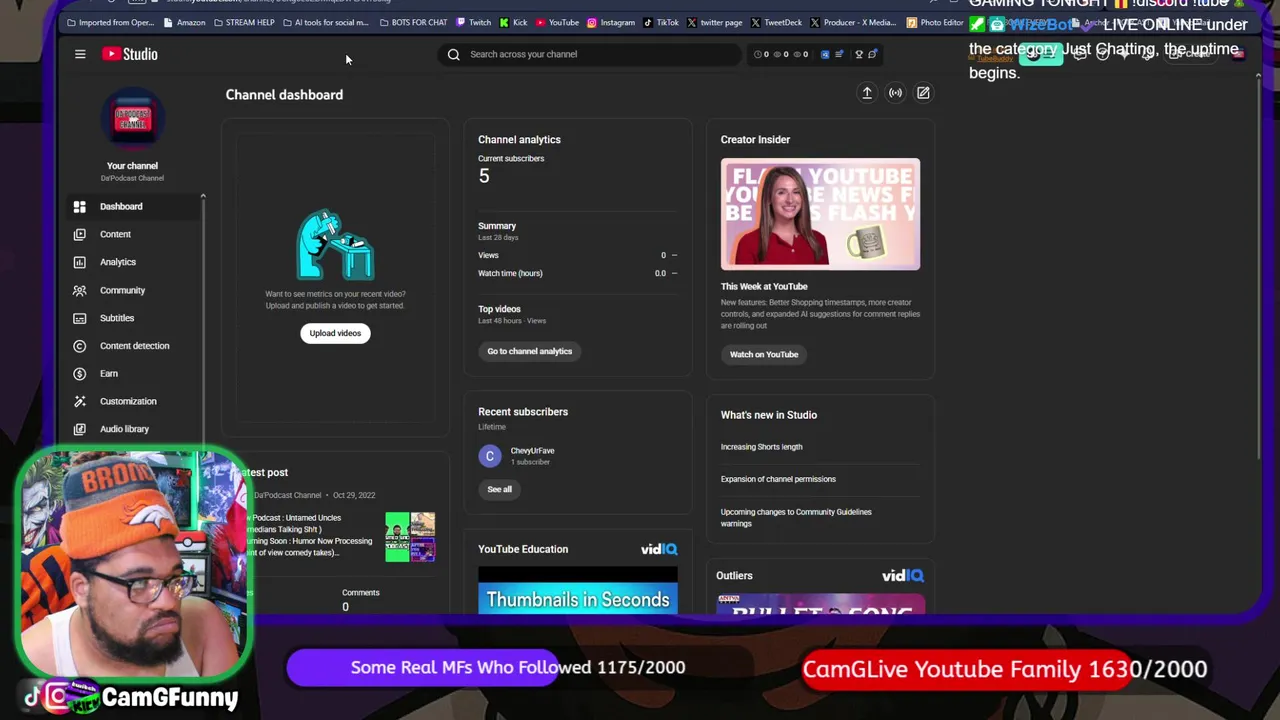Select Customization in the sidebar
The width and height of the screenshot is (1280, 720).
pyautogui.click(x=132, y=401)
